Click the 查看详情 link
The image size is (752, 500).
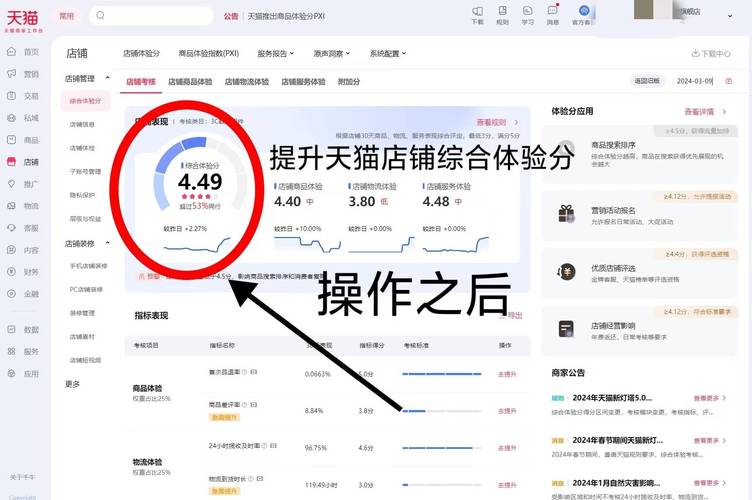(x=699, y=112)
